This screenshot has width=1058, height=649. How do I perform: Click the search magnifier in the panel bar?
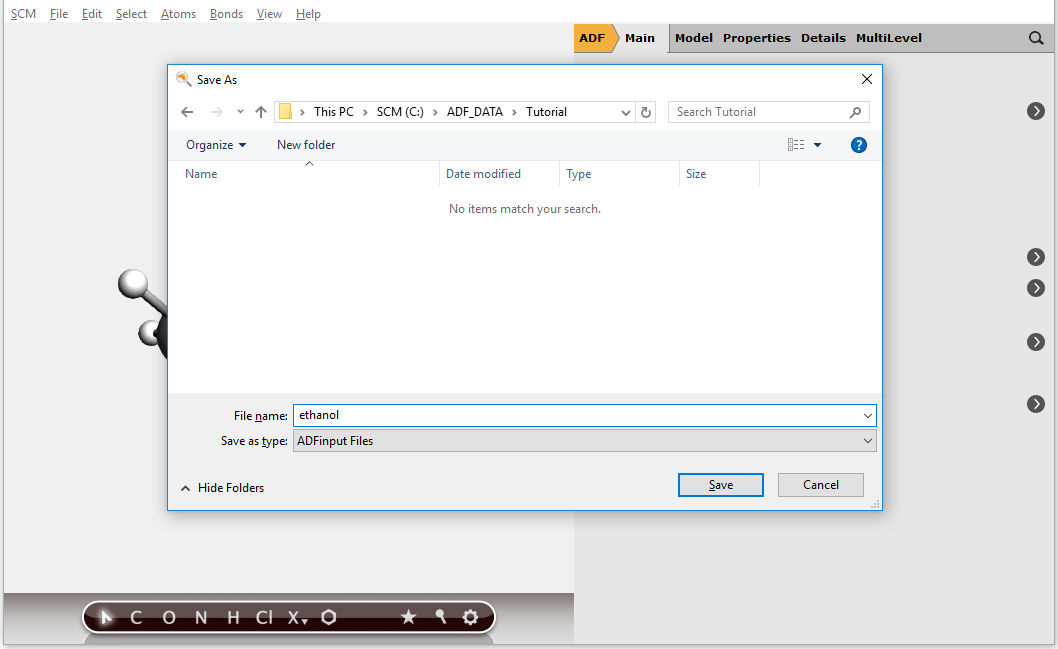1037,37
